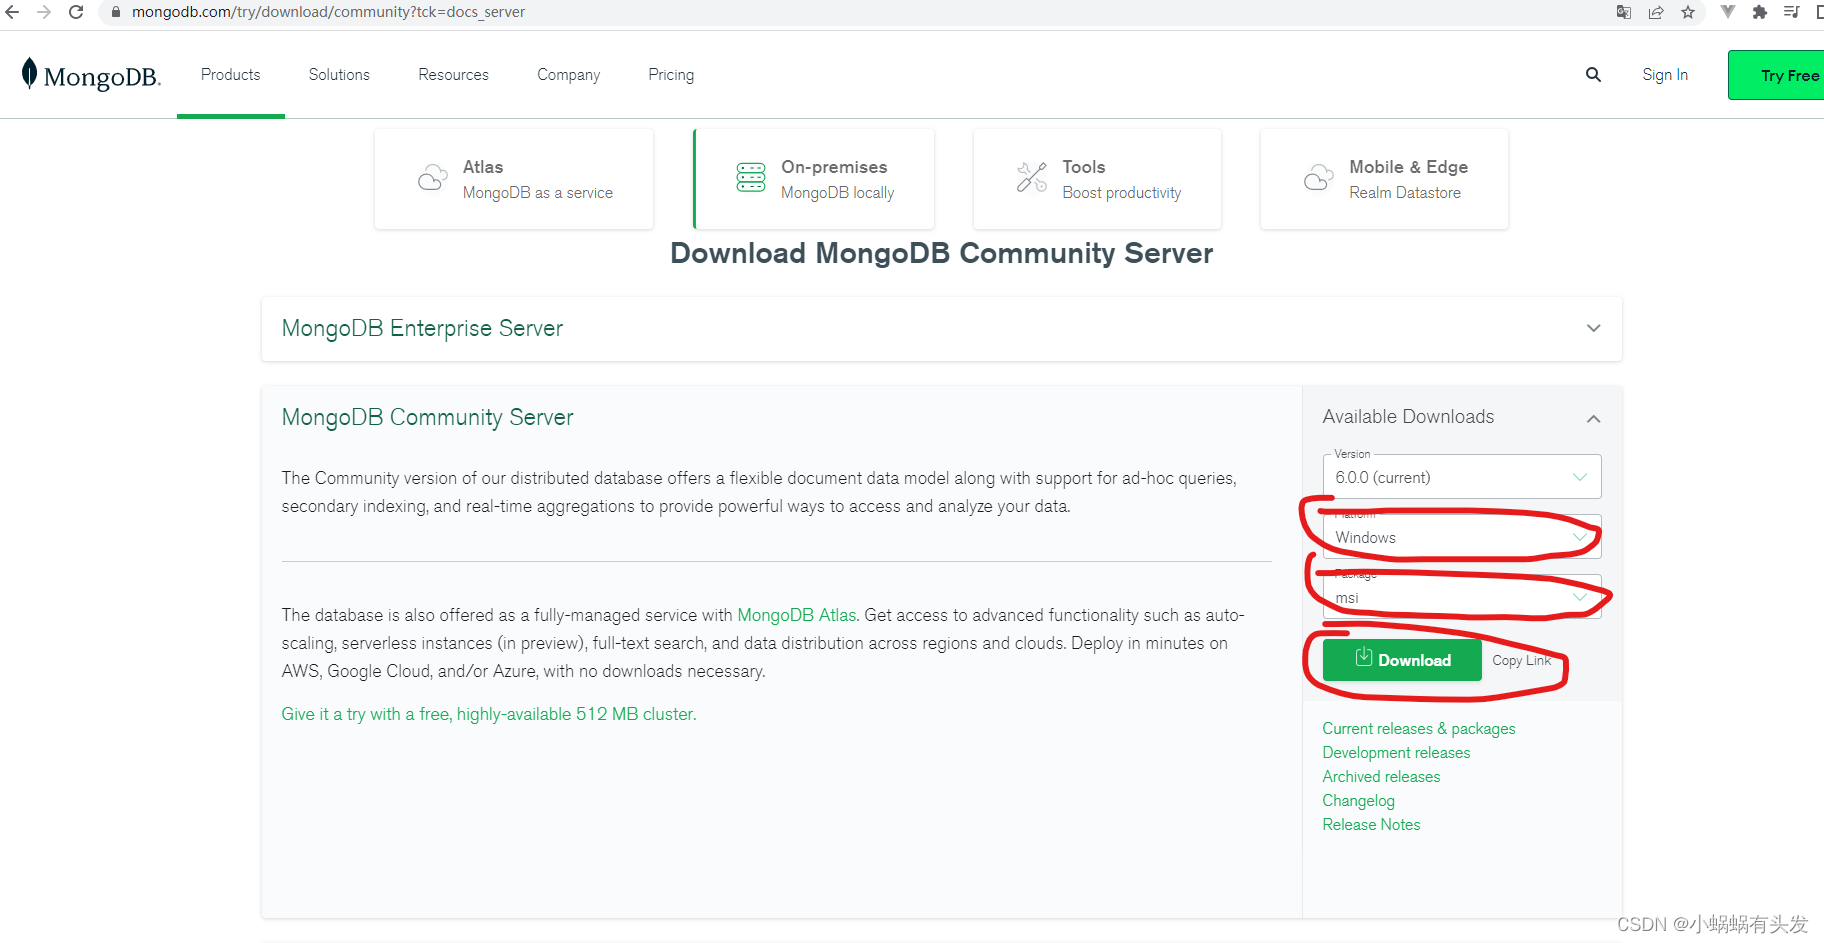Bookmark this page with star icon
The width and height of the screenshot is (1824, 943).
(1688, 12)
